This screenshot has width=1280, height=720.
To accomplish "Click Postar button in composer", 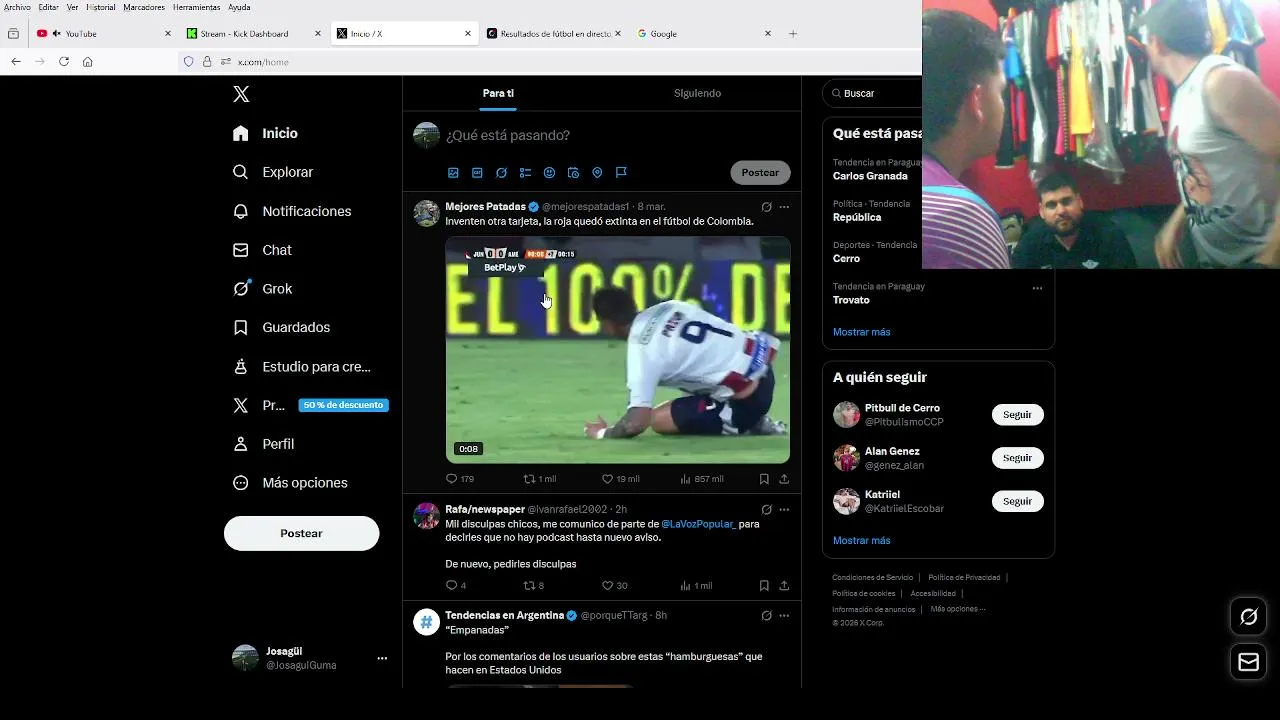I will pyautogui.click(x=760, y=173).
